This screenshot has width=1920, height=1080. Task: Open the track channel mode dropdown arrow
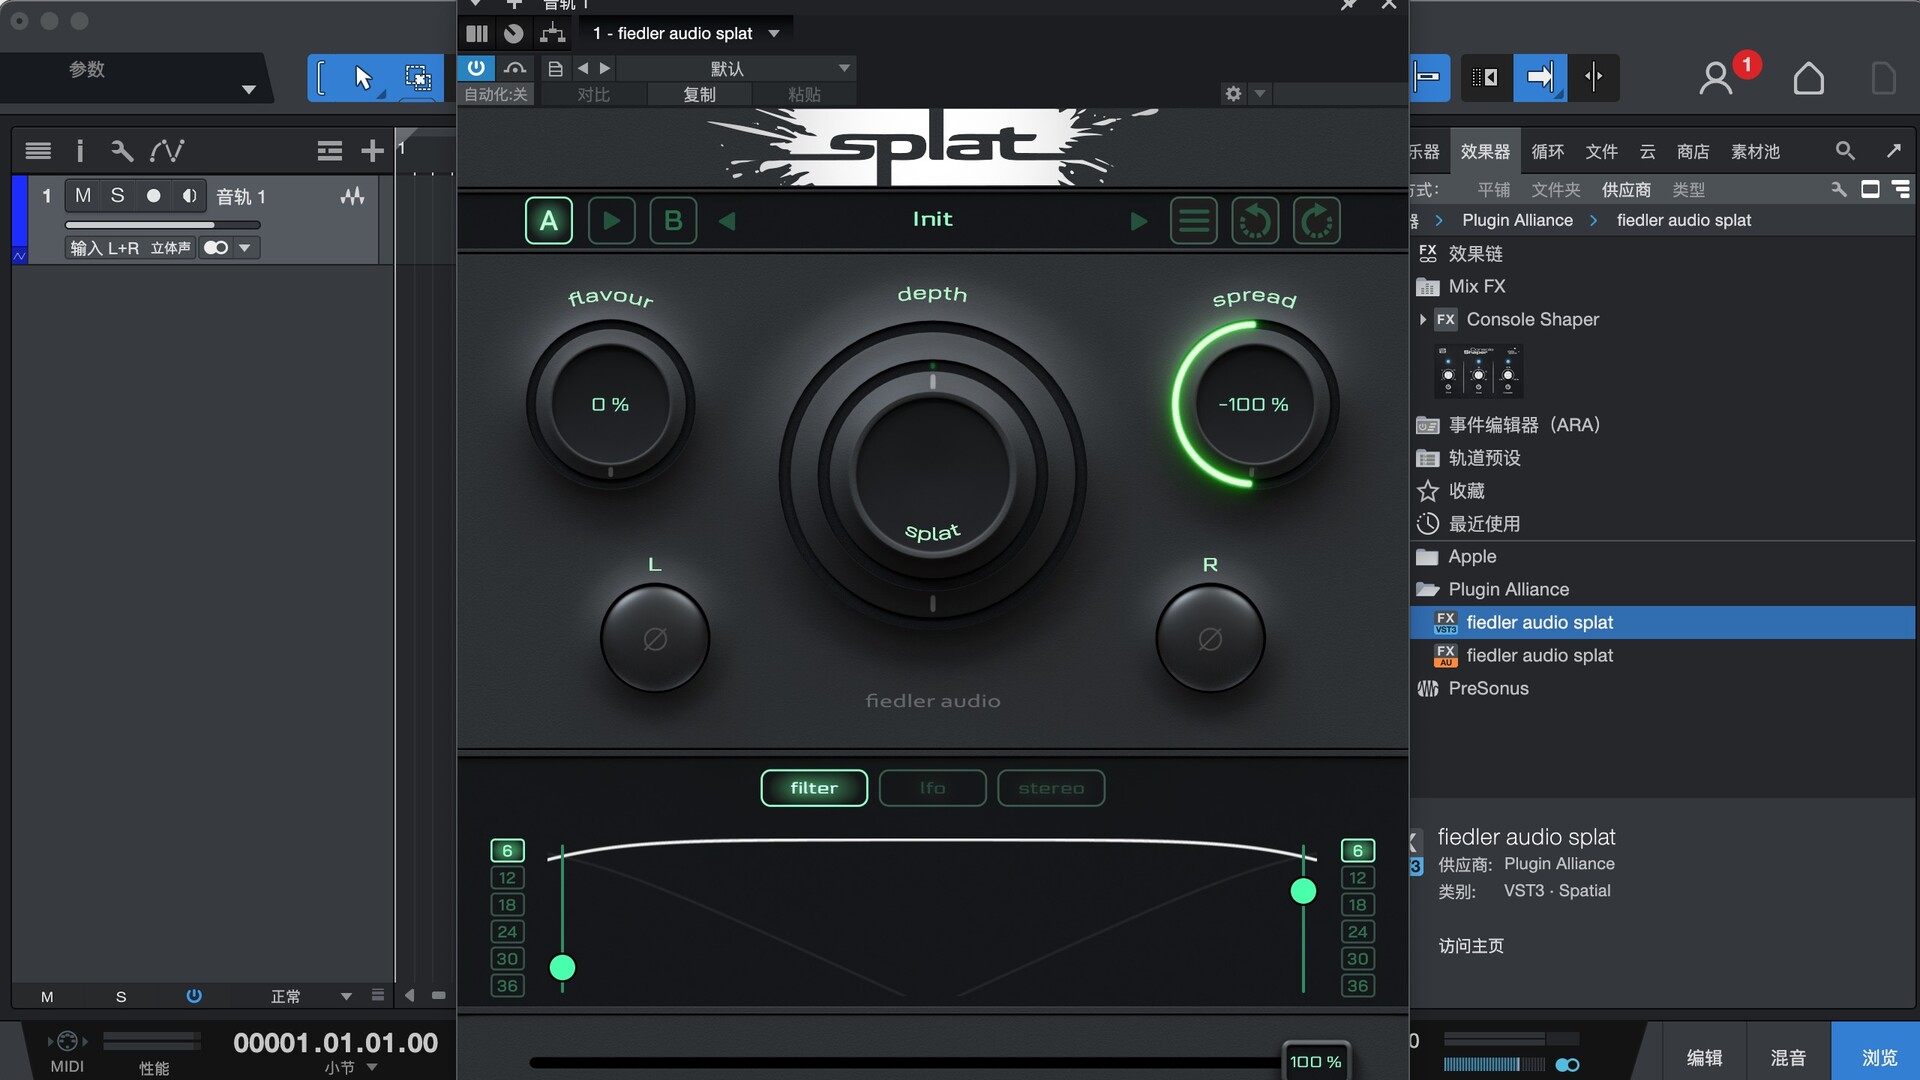(x=245, y=247)
